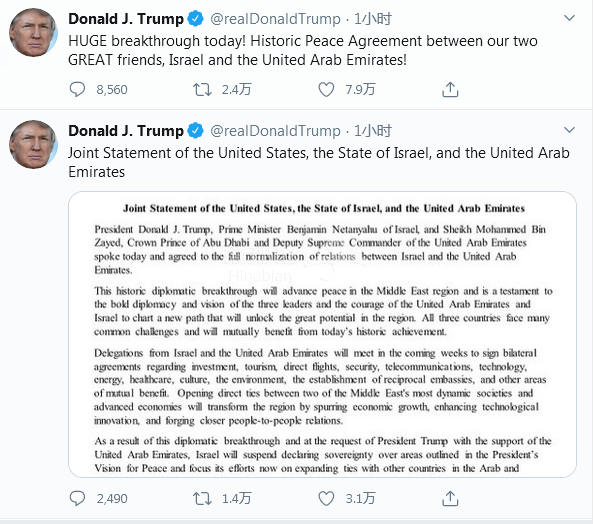The image size is (595, 524).
Task: View the profile avatar on the second tweet
Action: [33, 145]
